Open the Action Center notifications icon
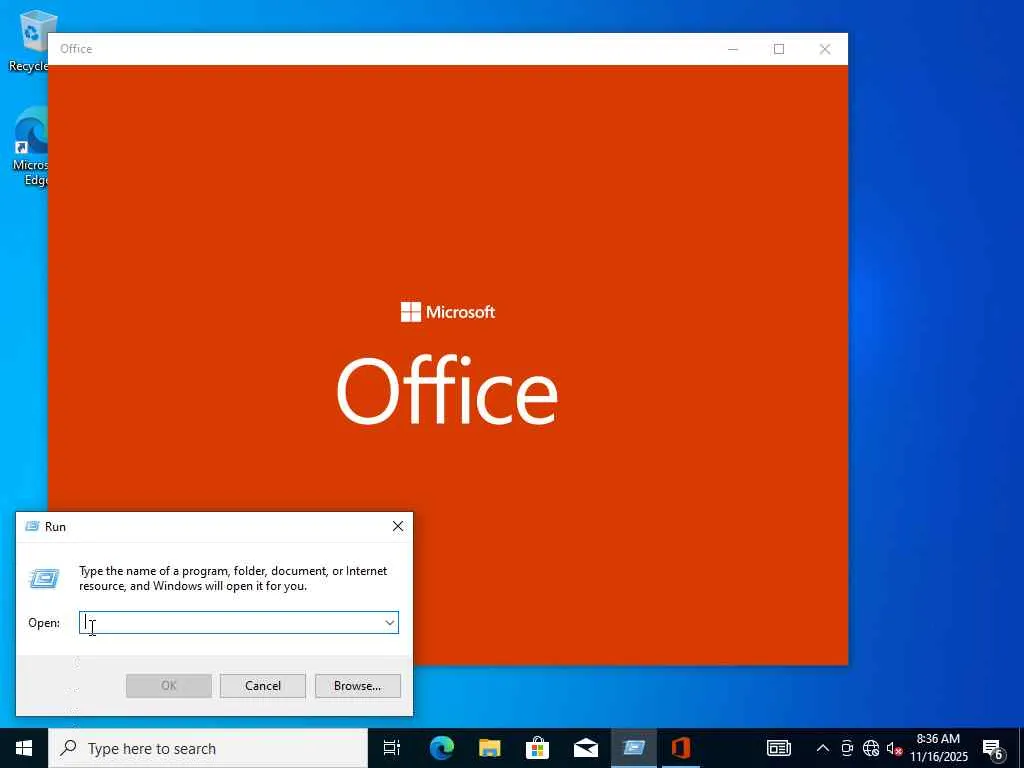Screen dimensions: 1024x768 point(993,749)
